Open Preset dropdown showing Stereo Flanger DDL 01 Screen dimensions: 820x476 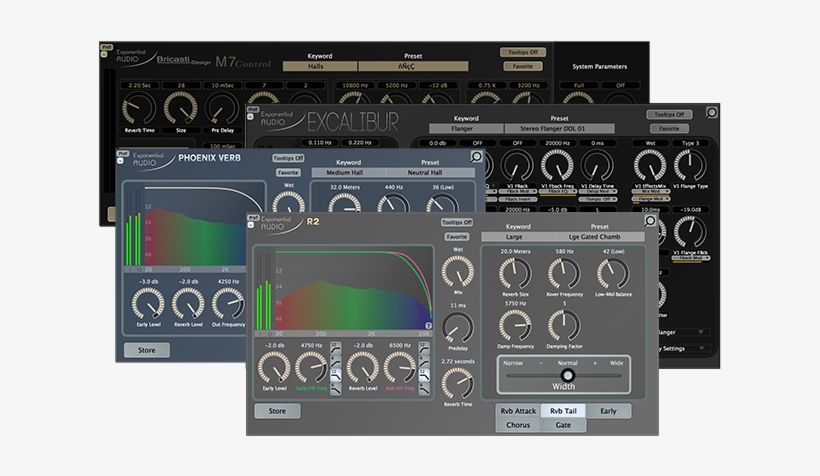point(559,128)
